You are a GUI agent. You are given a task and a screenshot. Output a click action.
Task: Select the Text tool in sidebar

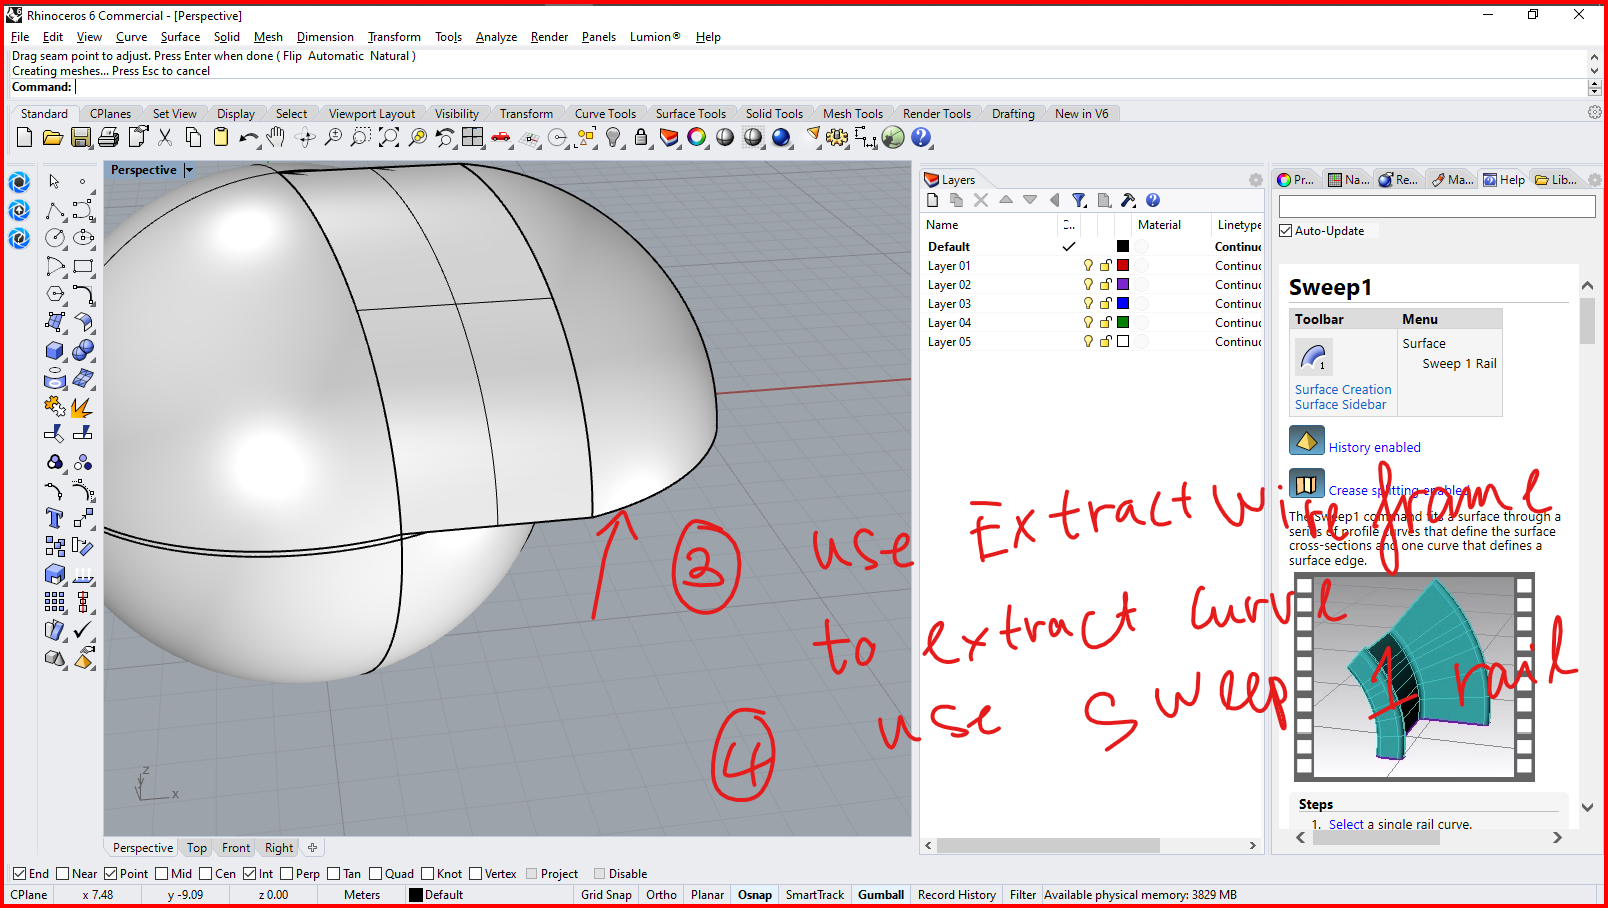(x=56, y=516)
